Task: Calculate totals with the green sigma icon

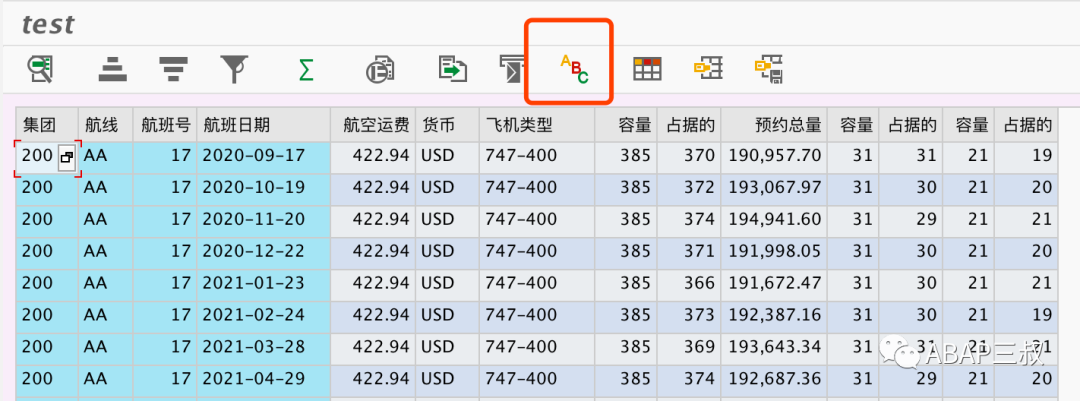Action: point(306,69)
